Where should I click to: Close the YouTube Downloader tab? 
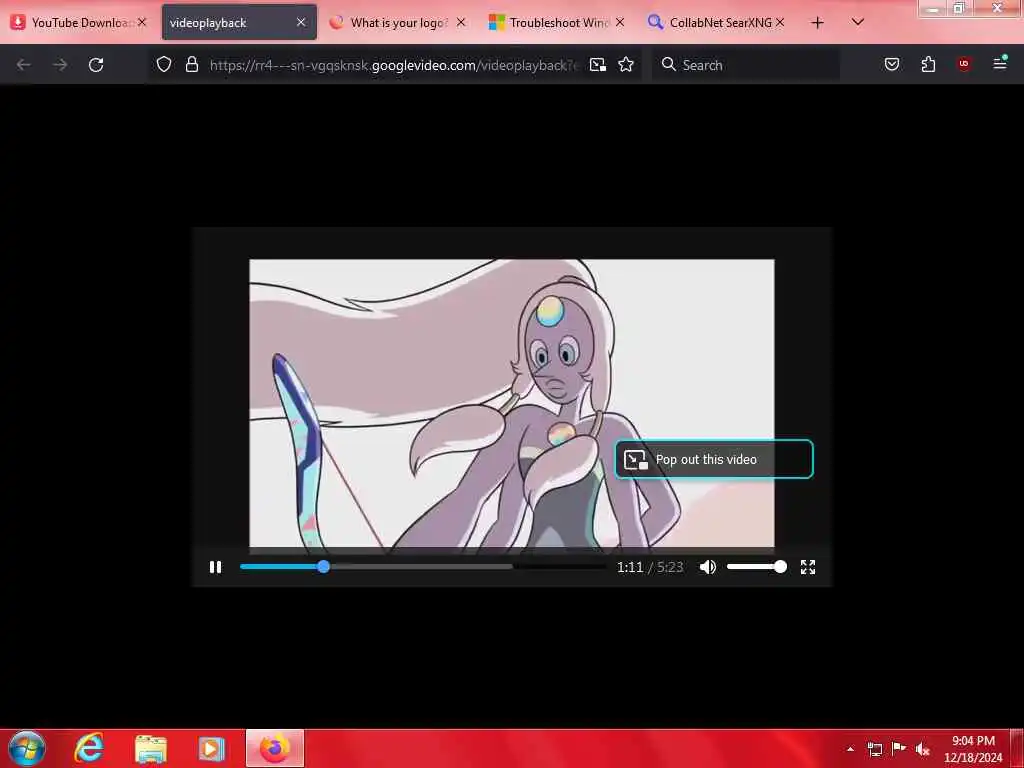click(x=142, y=22)
